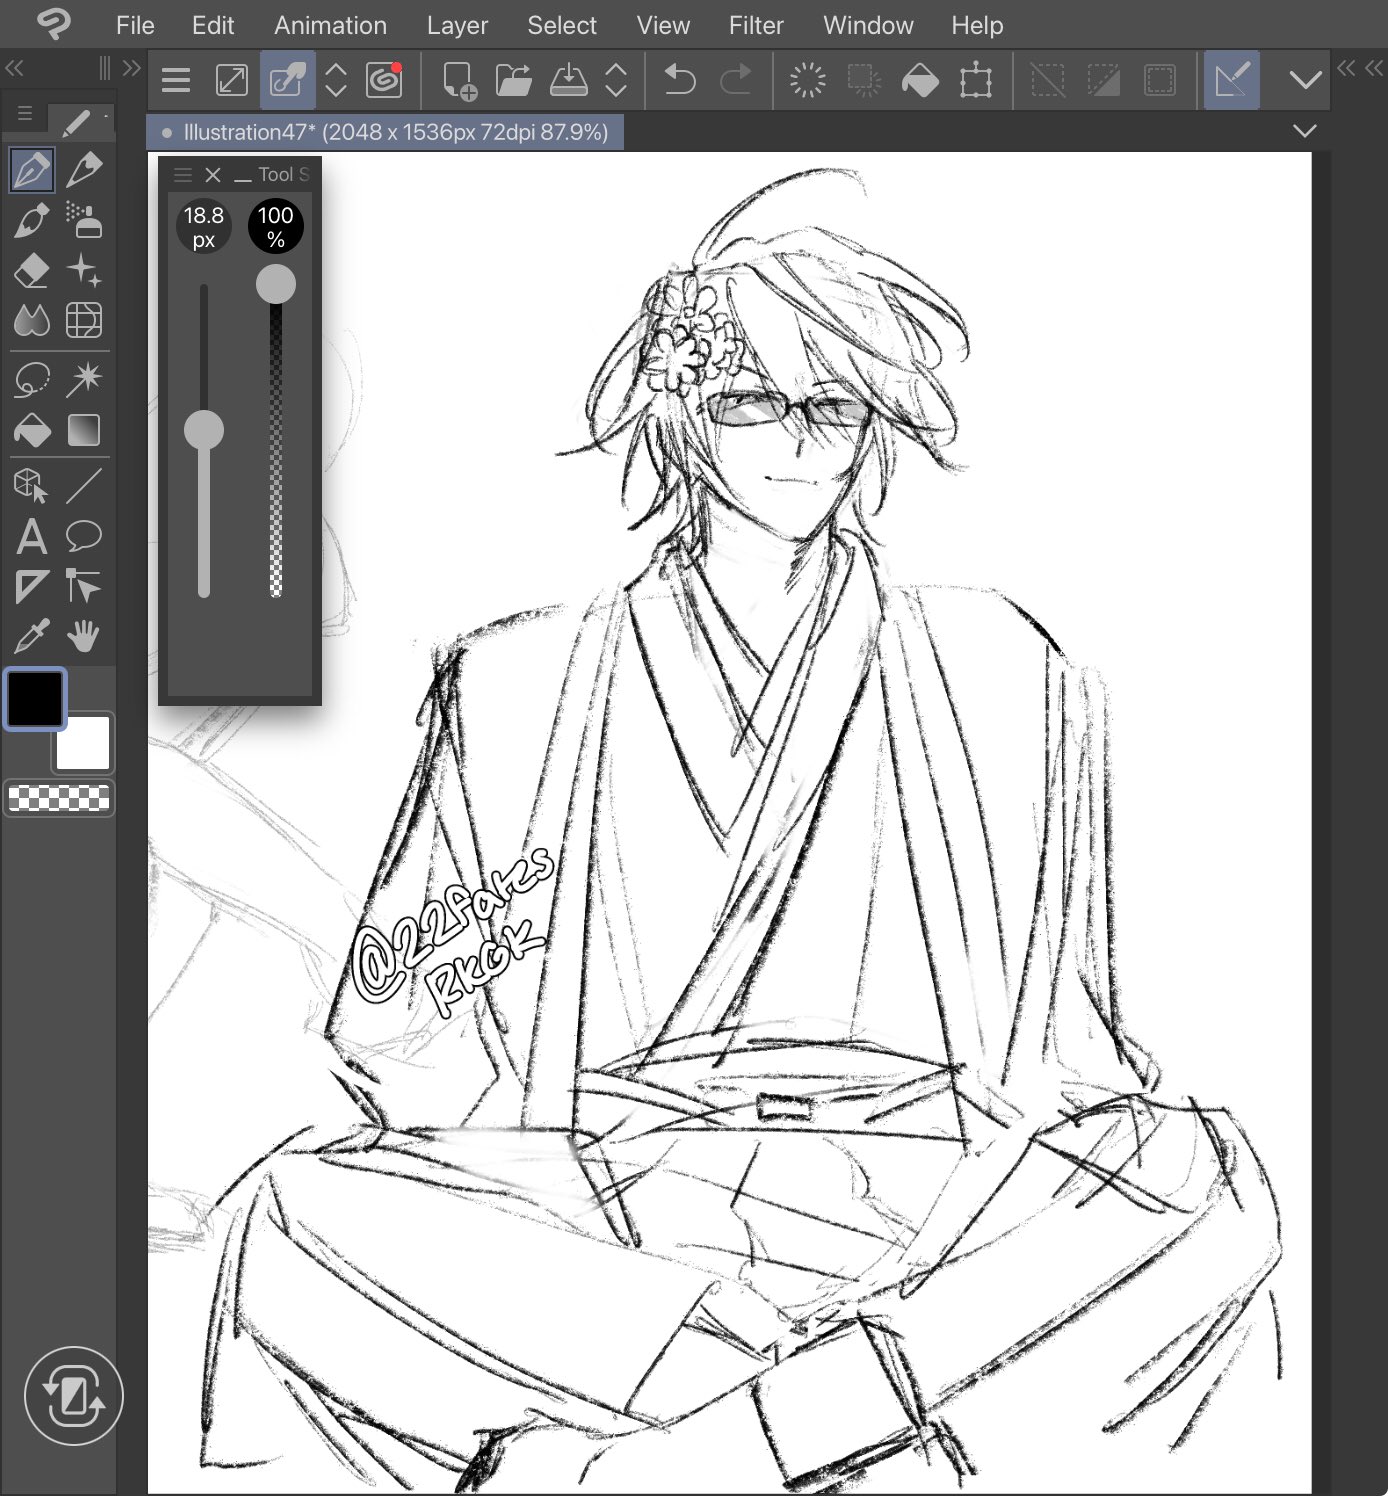The width and height of the screenshot is (1388, 1496).
Task: Open the Filter menu
Action: (756, 25)
